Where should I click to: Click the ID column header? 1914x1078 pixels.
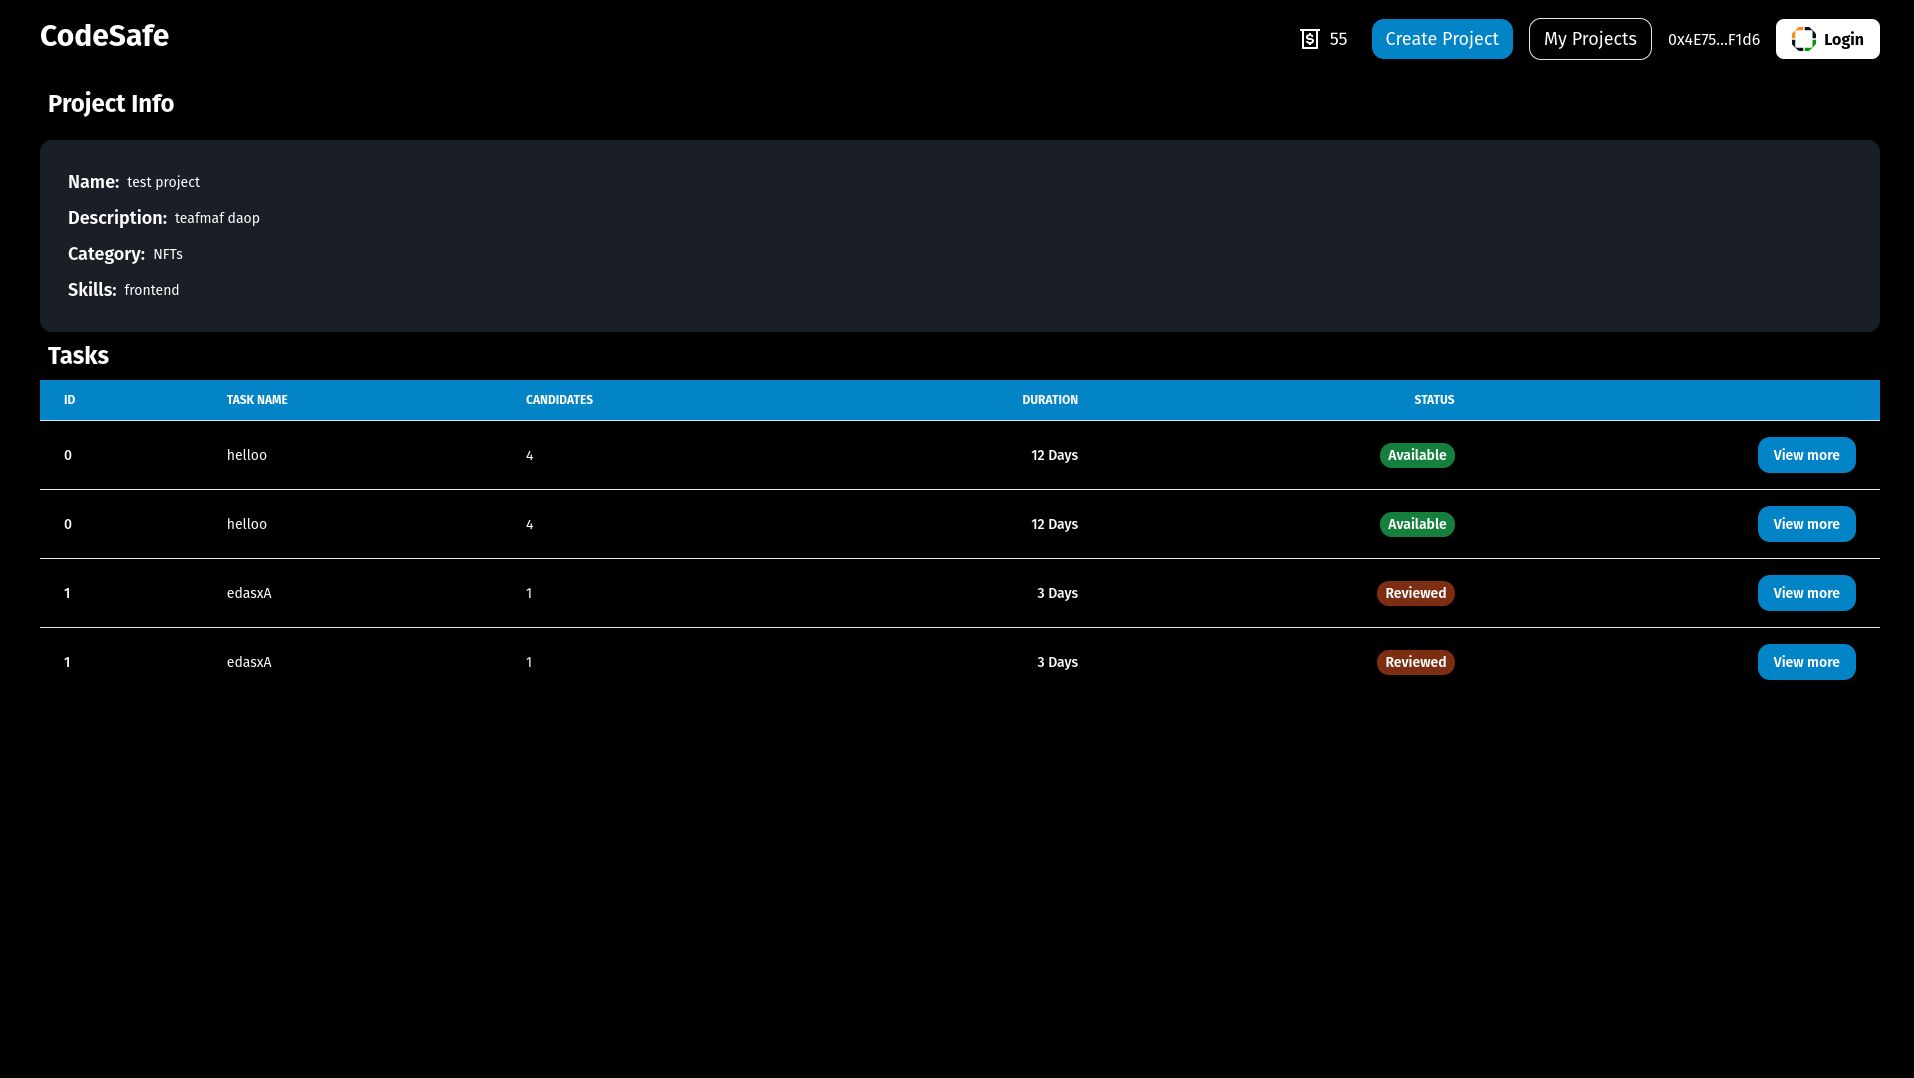pyautogui.click(x=69, y=400)
